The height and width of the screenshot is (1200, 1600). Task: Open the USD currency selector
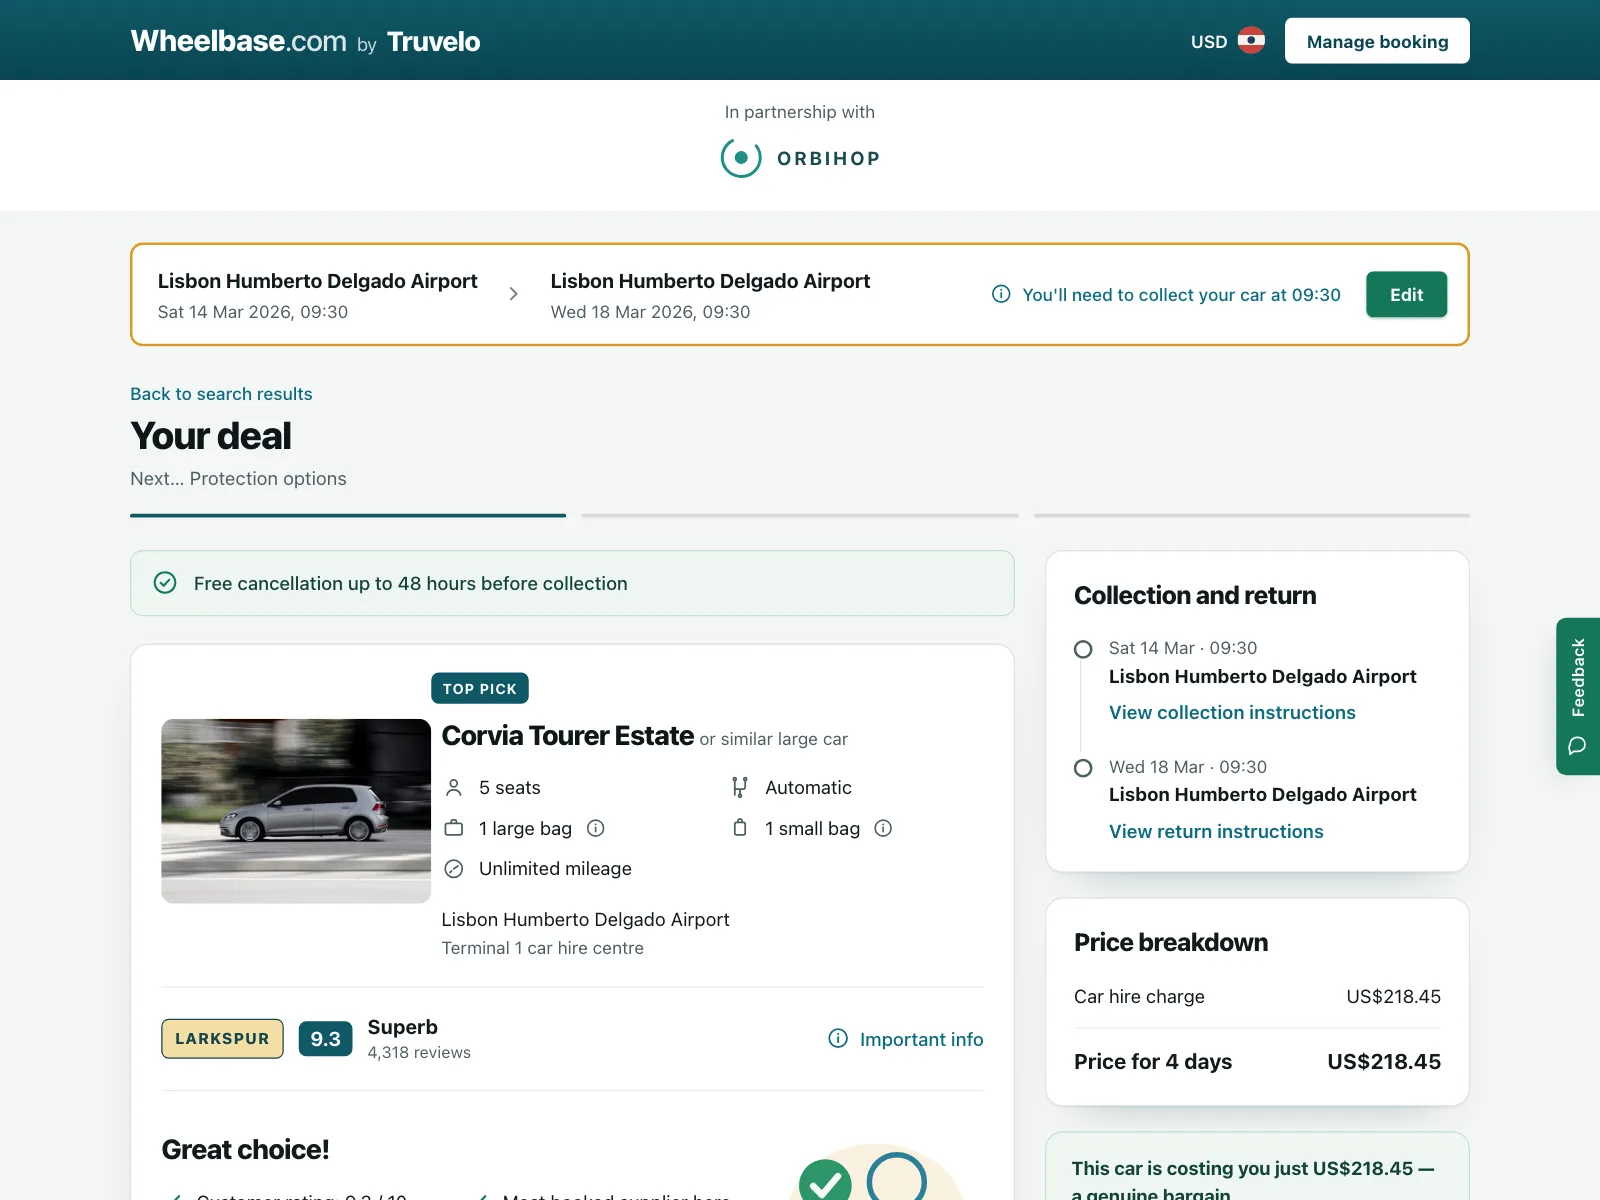point(1209,41)
